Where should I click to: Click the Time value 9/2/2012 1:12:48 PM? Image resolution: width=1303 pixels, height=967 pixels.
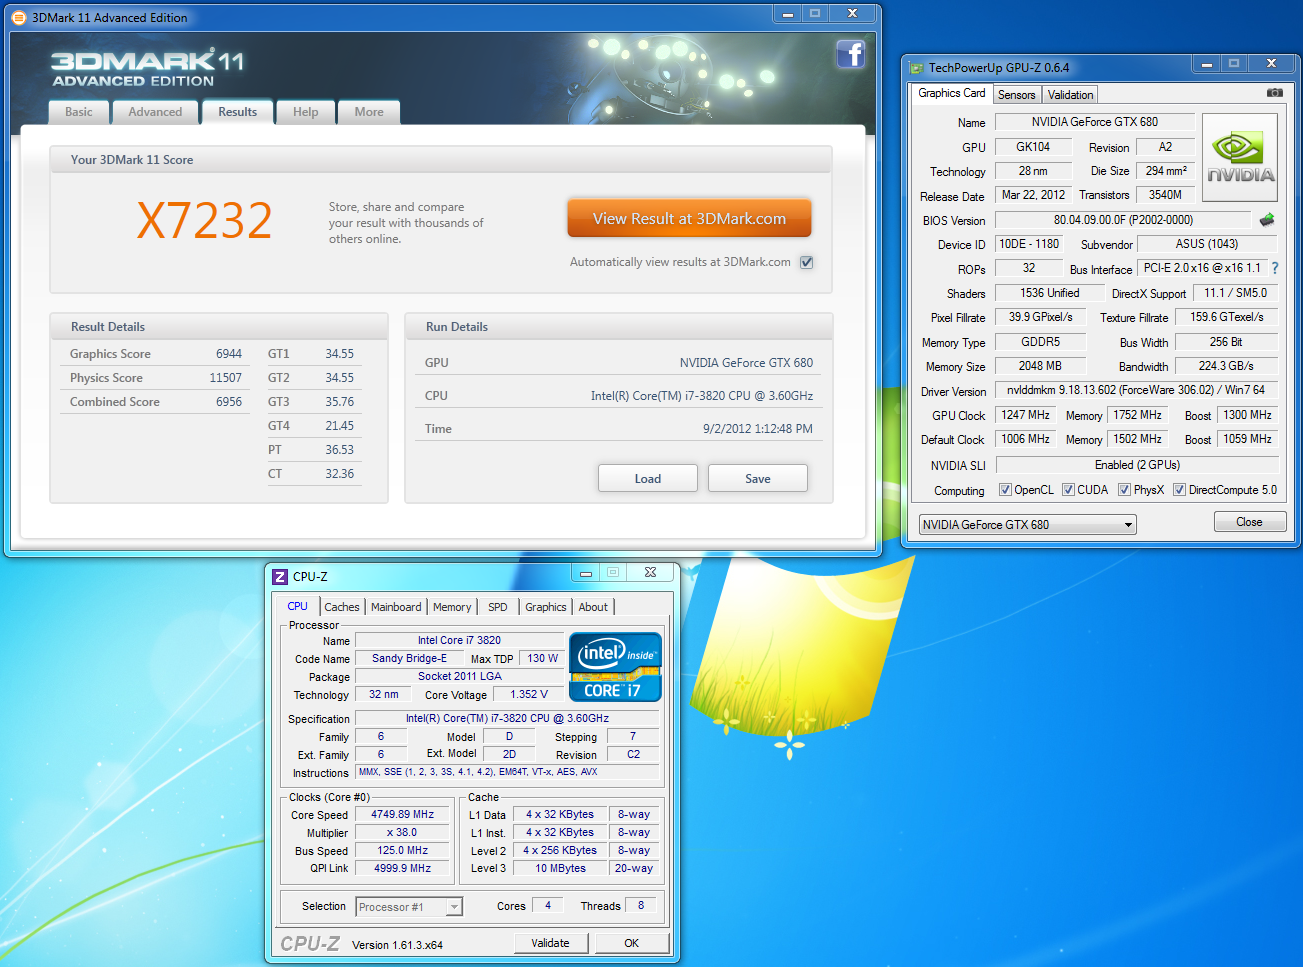point(758,429)
